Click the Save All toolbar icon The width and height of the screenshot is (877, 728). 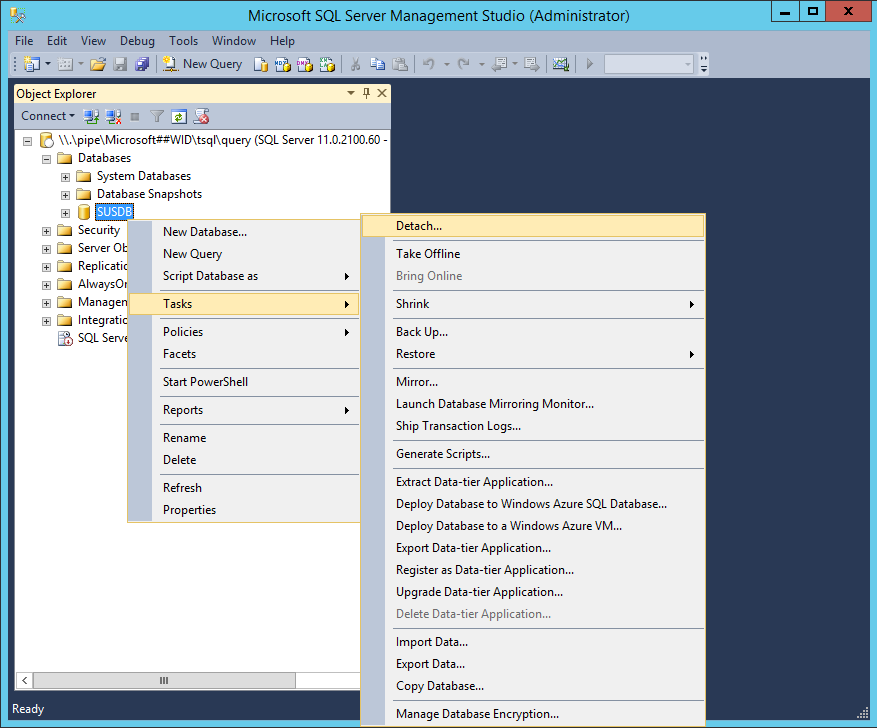click(x=141, y=64)
